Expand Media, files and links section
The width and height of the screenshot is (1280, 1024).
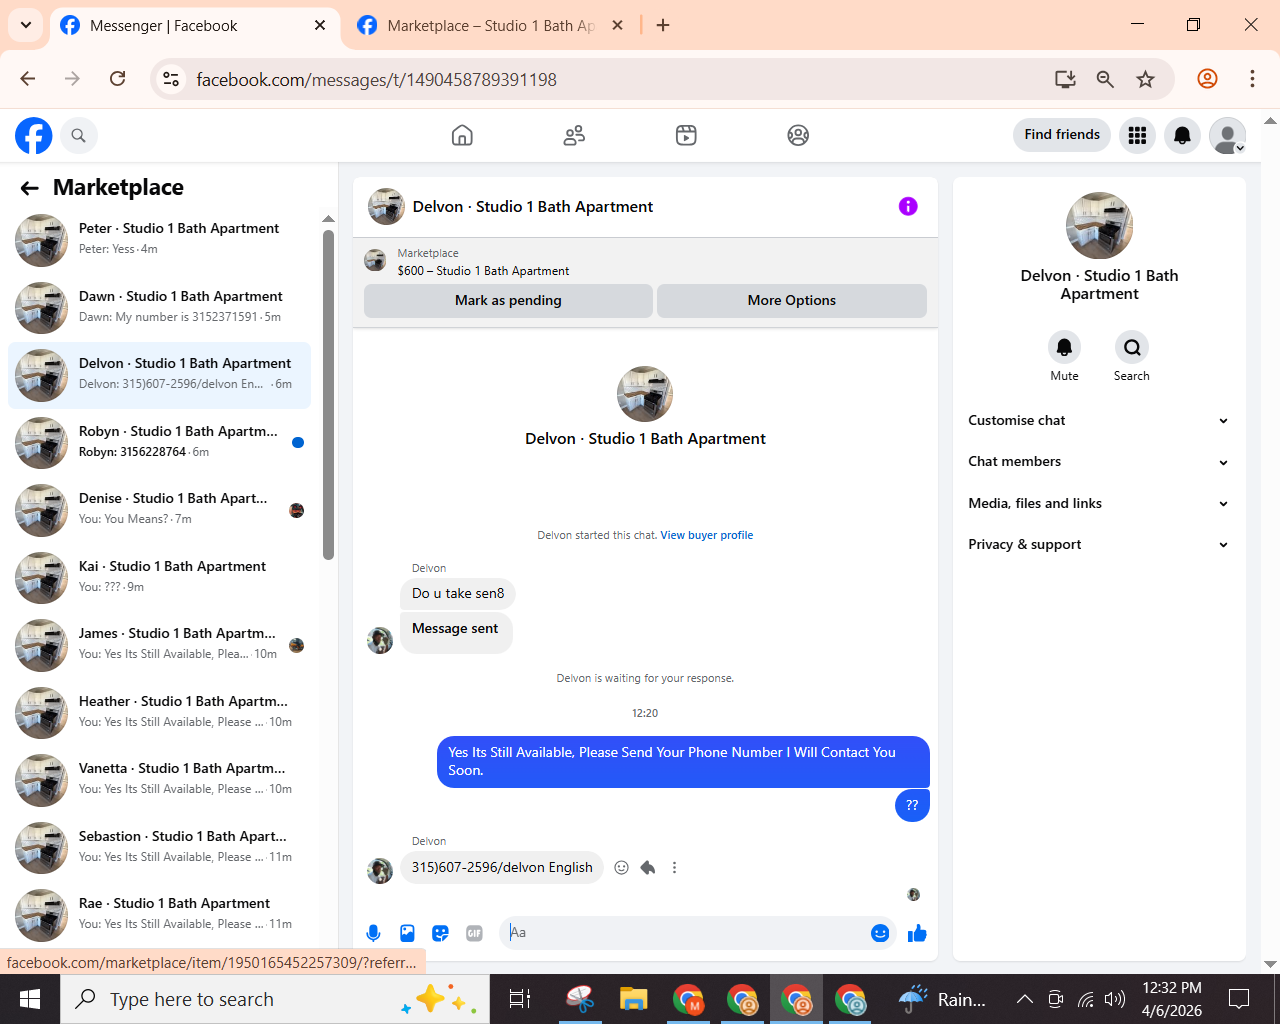1099,504
